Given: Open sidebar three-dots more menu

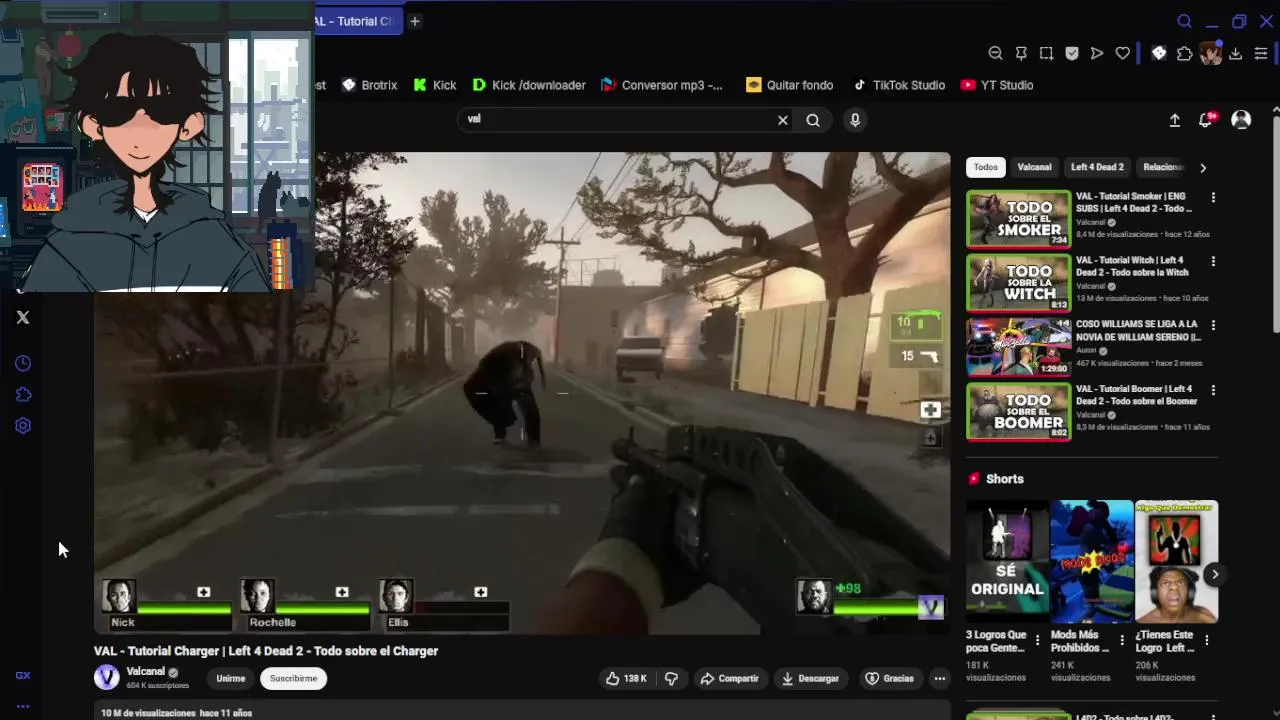Looking at the screenshot, I should (23, 706).
